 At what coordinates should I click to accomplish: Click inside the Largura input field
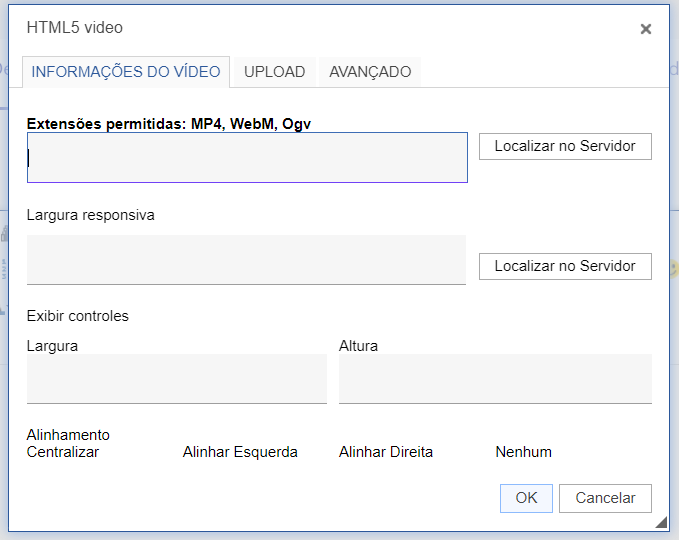click(177, 379)
